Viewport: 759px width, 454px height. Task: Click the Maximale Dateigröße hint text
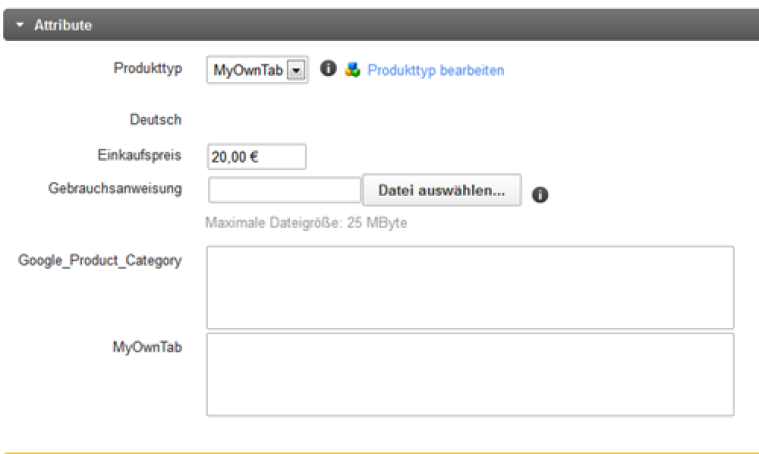[305, 223]
